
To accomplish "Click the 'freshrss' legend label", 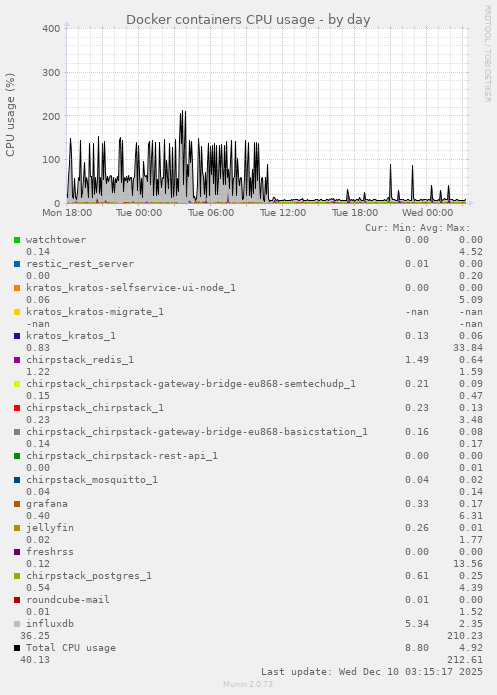I will click(50, 551).
